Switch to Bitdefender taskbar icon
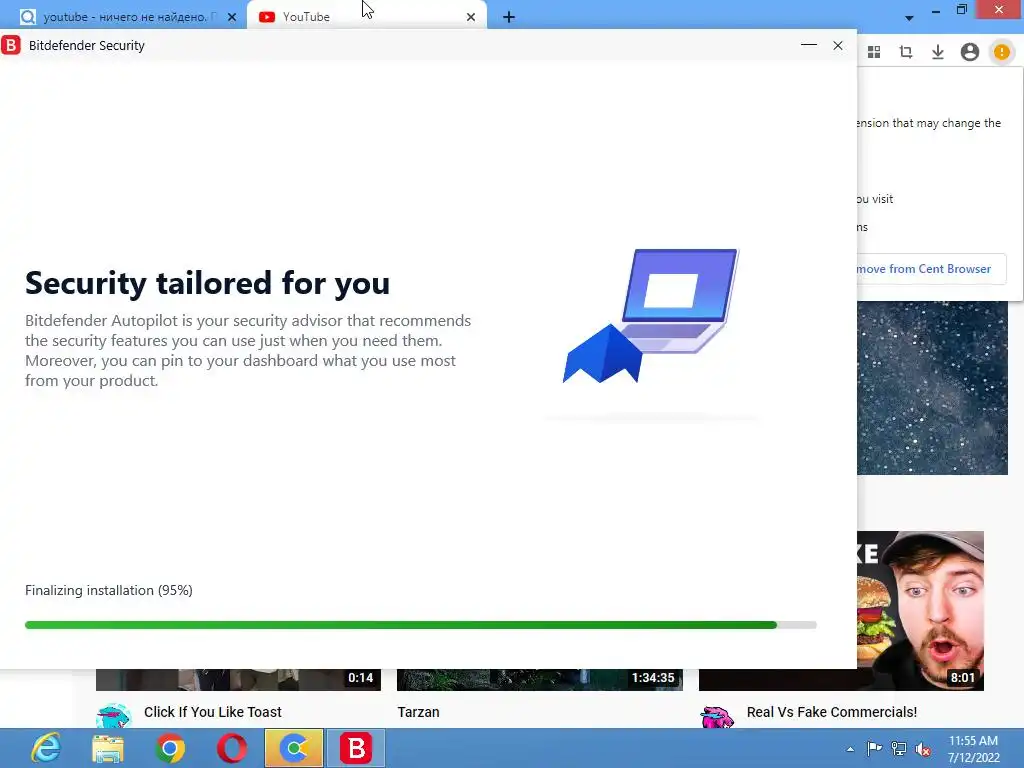1024x768 pixels. [356, 748]
